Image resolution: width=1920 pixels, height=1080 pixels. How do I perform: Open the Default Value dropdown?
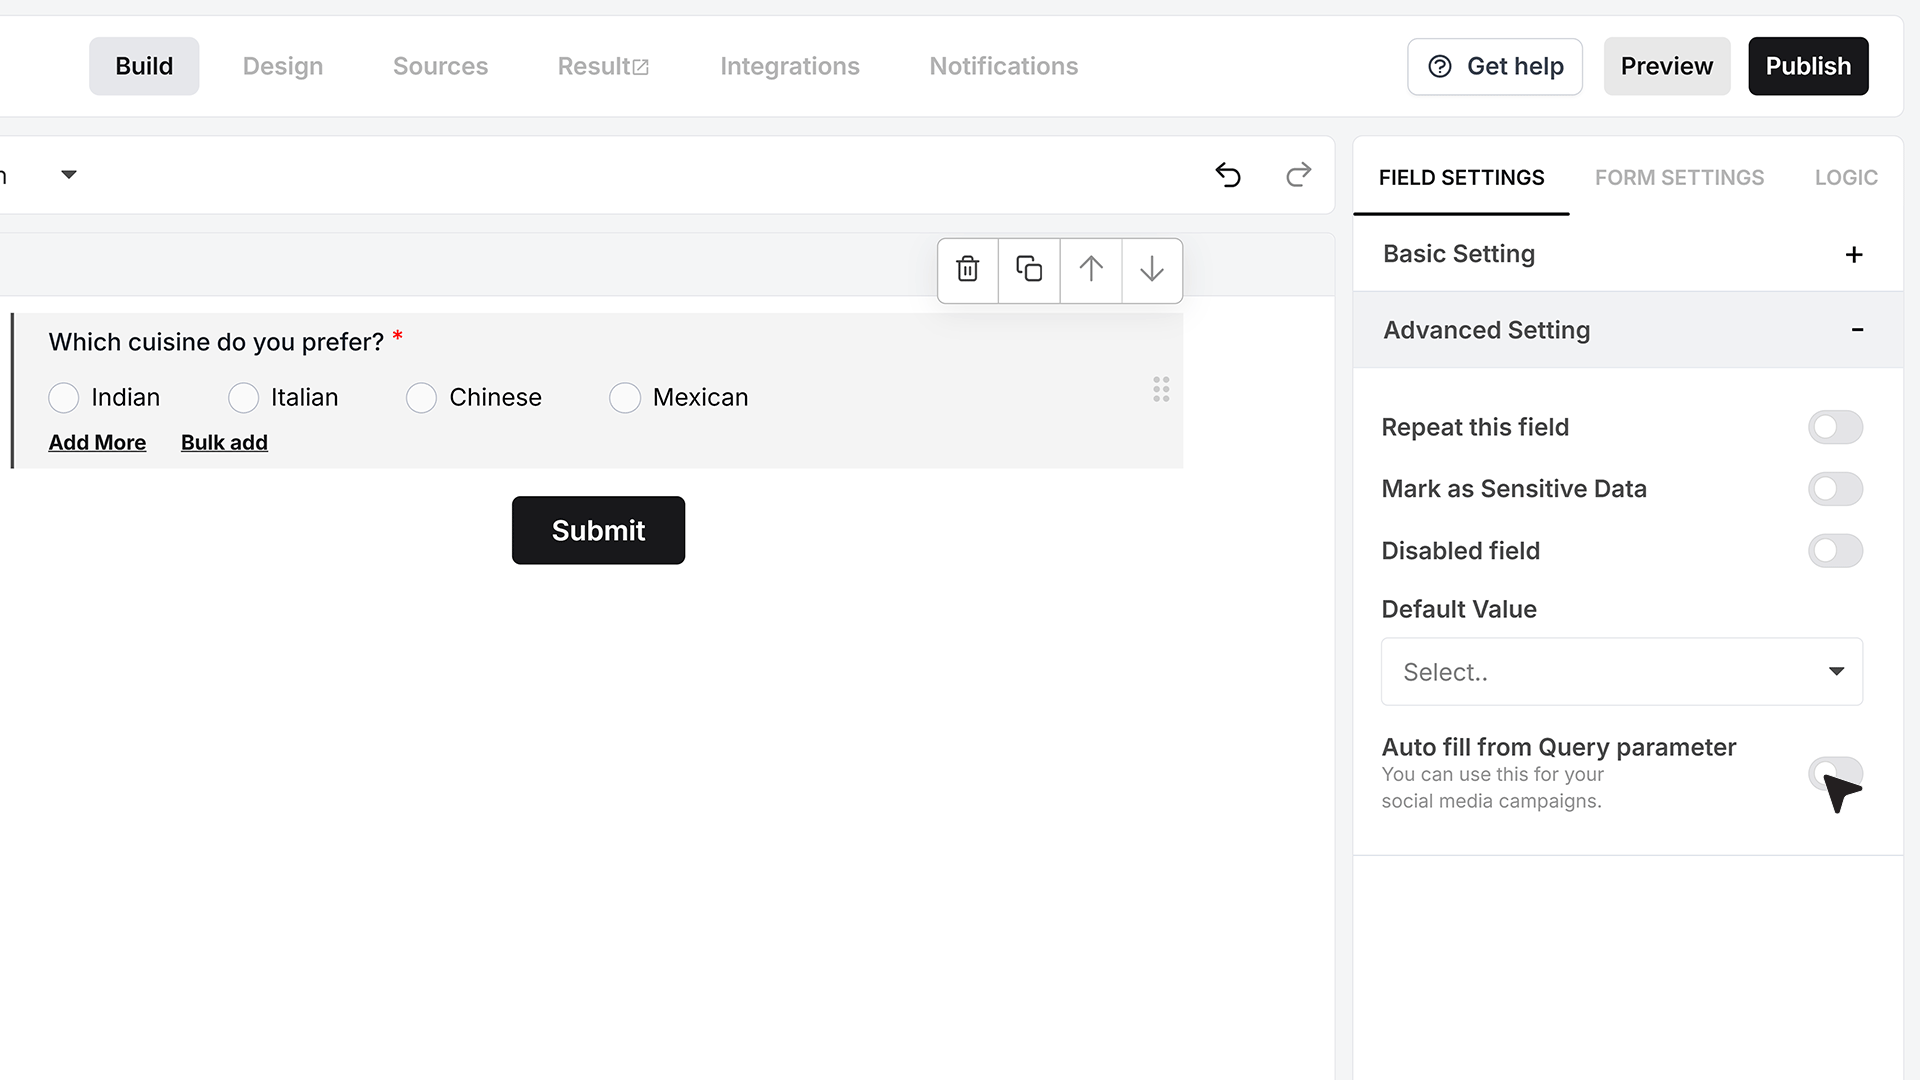coord(1622,672)
